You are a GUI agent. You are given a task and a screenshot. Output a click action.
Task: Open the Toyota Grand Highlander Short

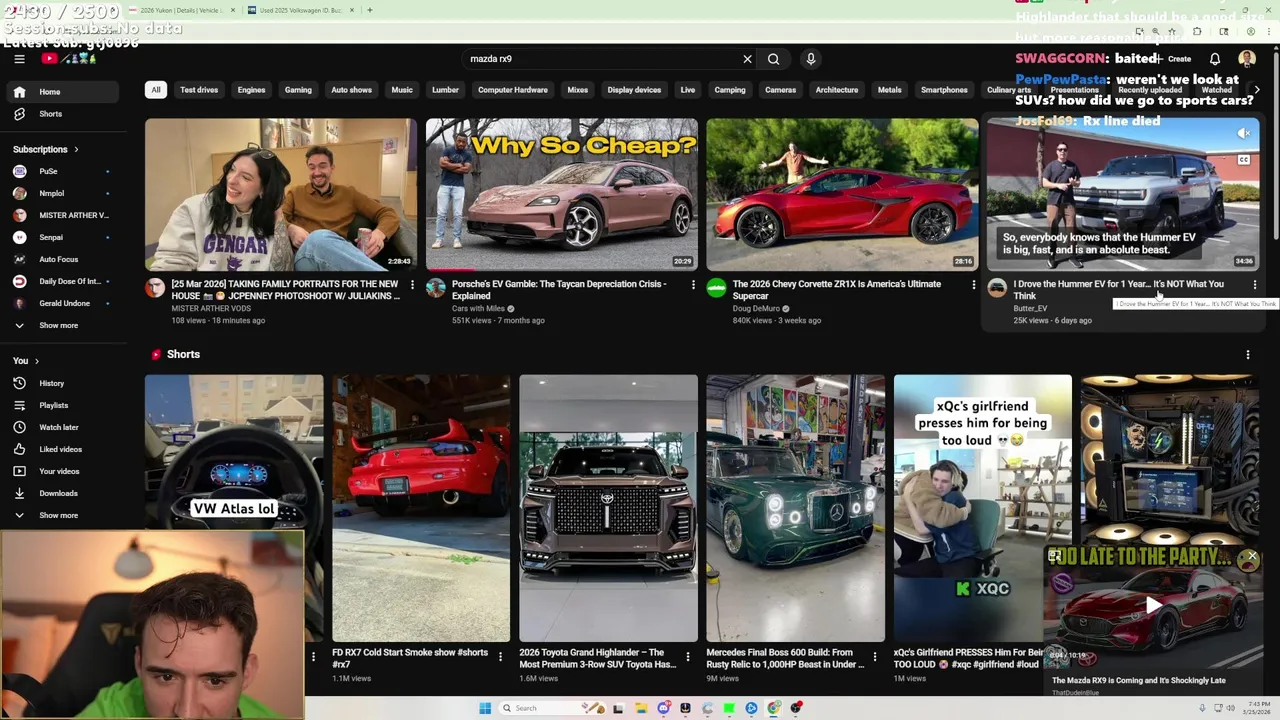608,508
